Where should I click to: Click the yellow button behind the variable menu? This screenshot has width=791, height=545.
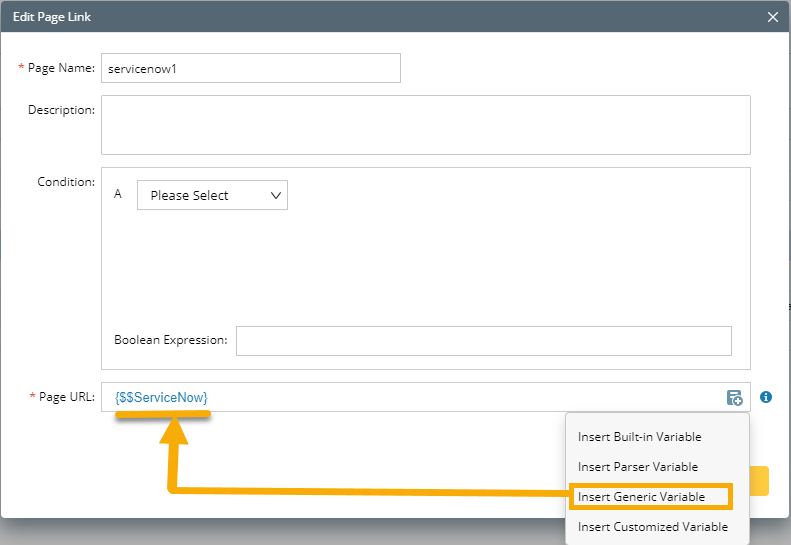pos(759,481)
